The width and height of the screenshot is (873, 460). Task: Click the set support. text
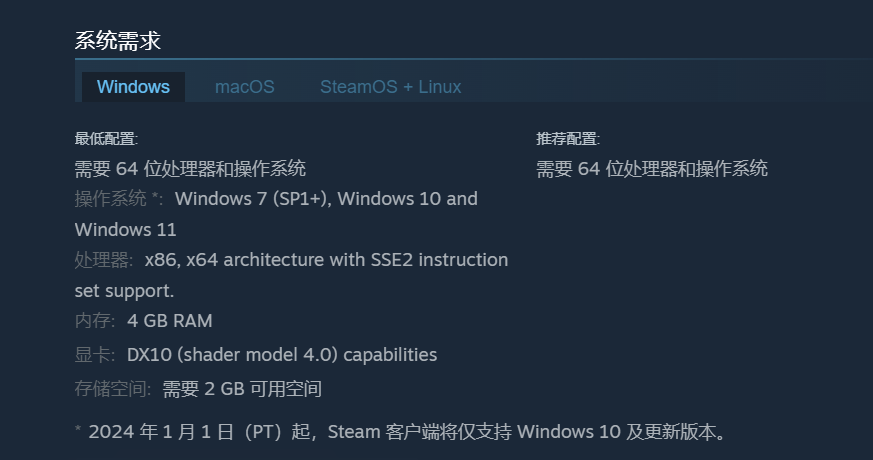pyautogui.click(x=124, y=291)
